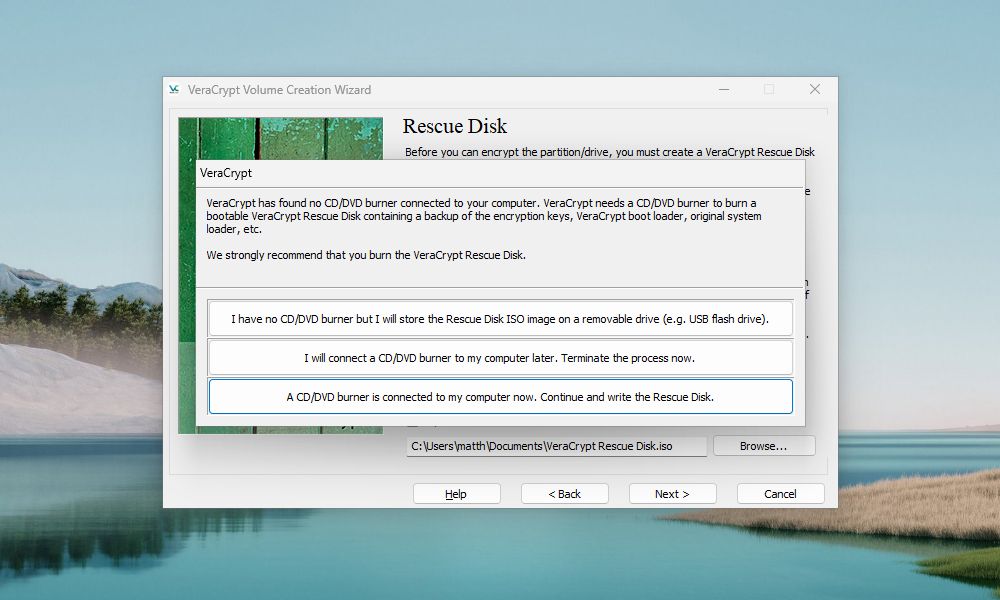Image resolution: width=1000 pixels, height=600 pixels.
Task: Minimize the VeraCrypt Volume Creation Wizard window
Action: coord(724,89)
